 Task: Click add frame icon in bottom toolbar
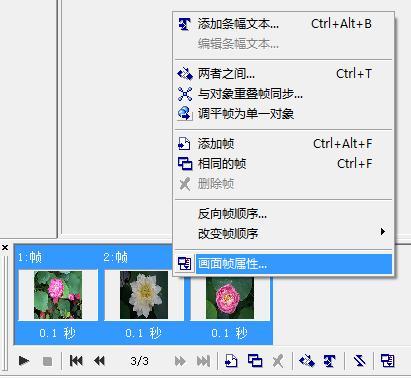[231, 361]
